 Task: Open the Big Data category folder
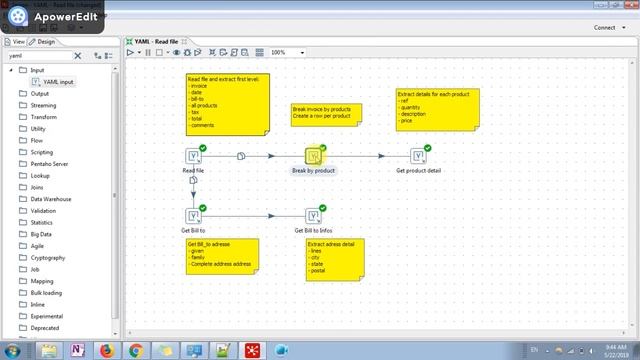(x=36, y=234)
